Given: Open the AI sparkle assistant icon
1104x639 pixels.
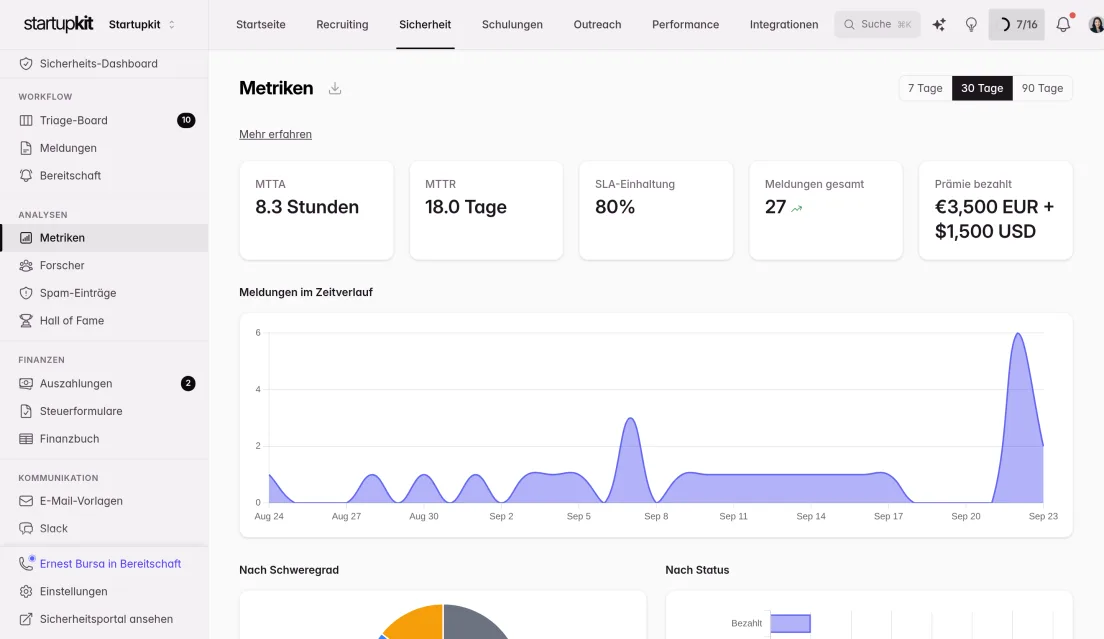Looking at the screenshot, I should click(x=939, y=25).
